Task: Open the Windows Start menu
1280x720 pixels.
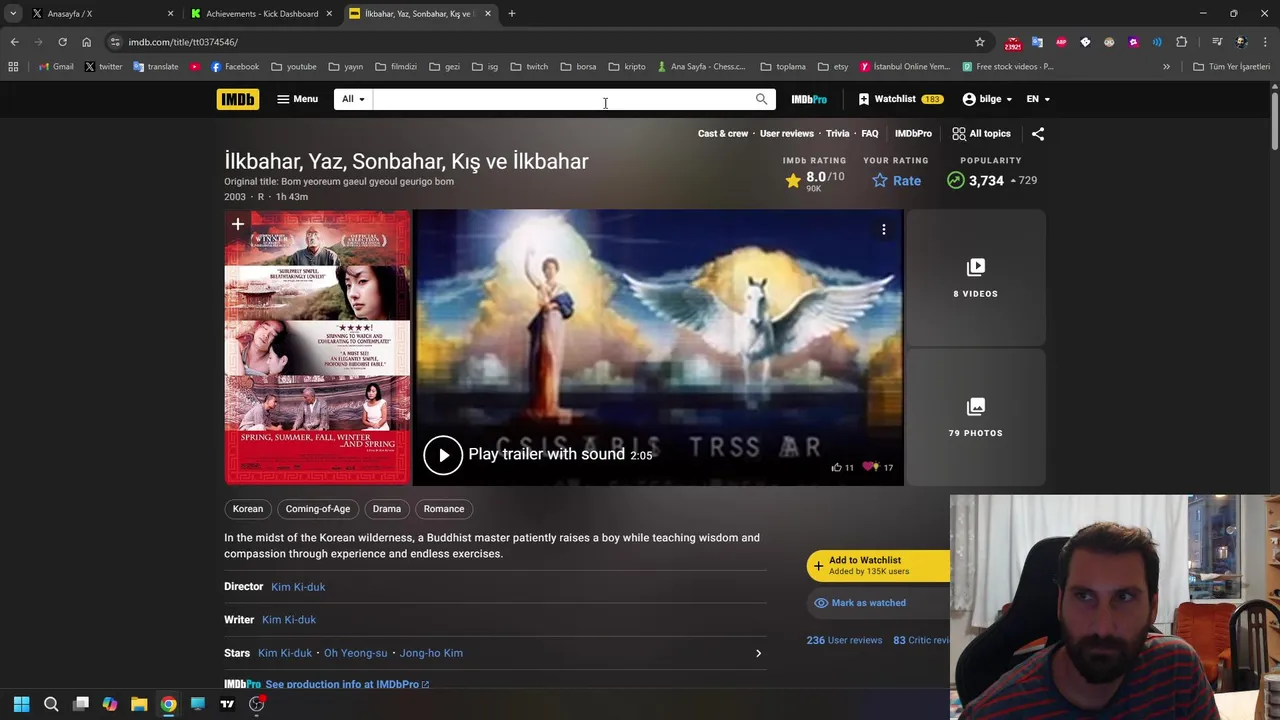Action: click(21, 704)
